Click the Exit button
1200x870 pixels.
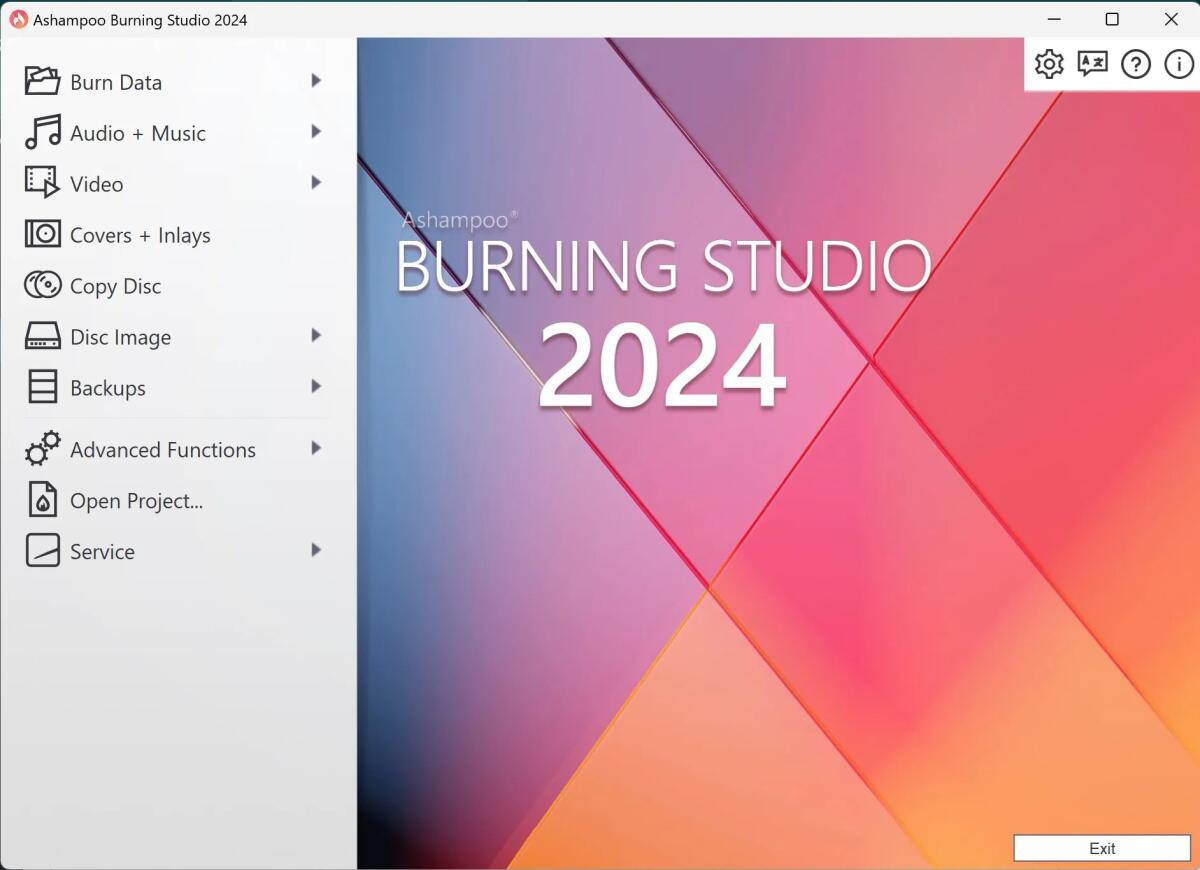click(x=1101, y=848)
